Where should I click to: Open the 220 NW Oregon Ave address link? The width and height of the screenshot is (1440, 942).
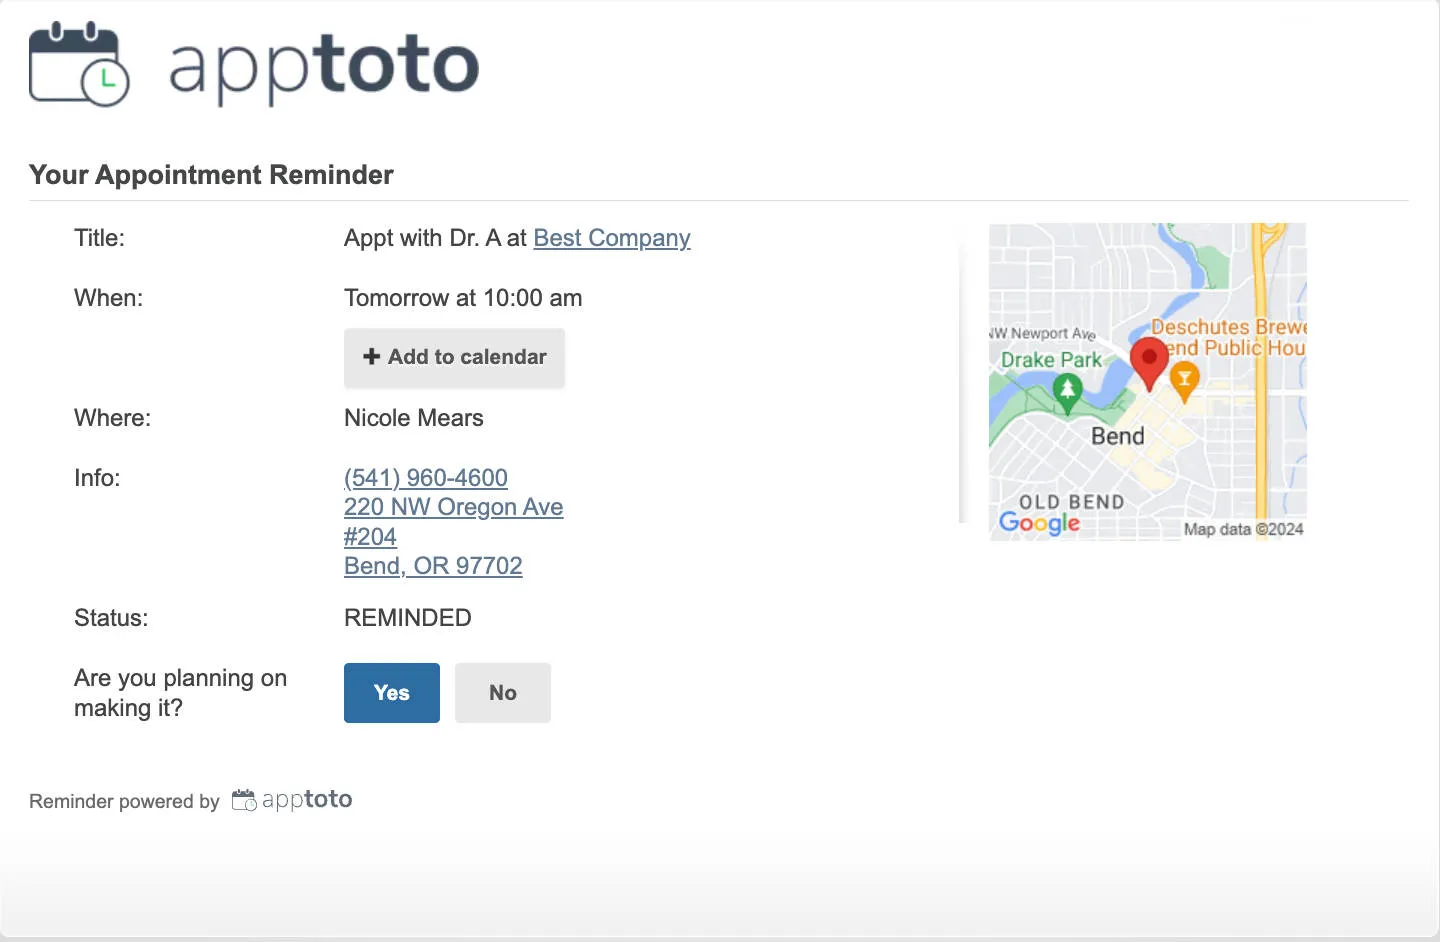(x=453, y=507)
